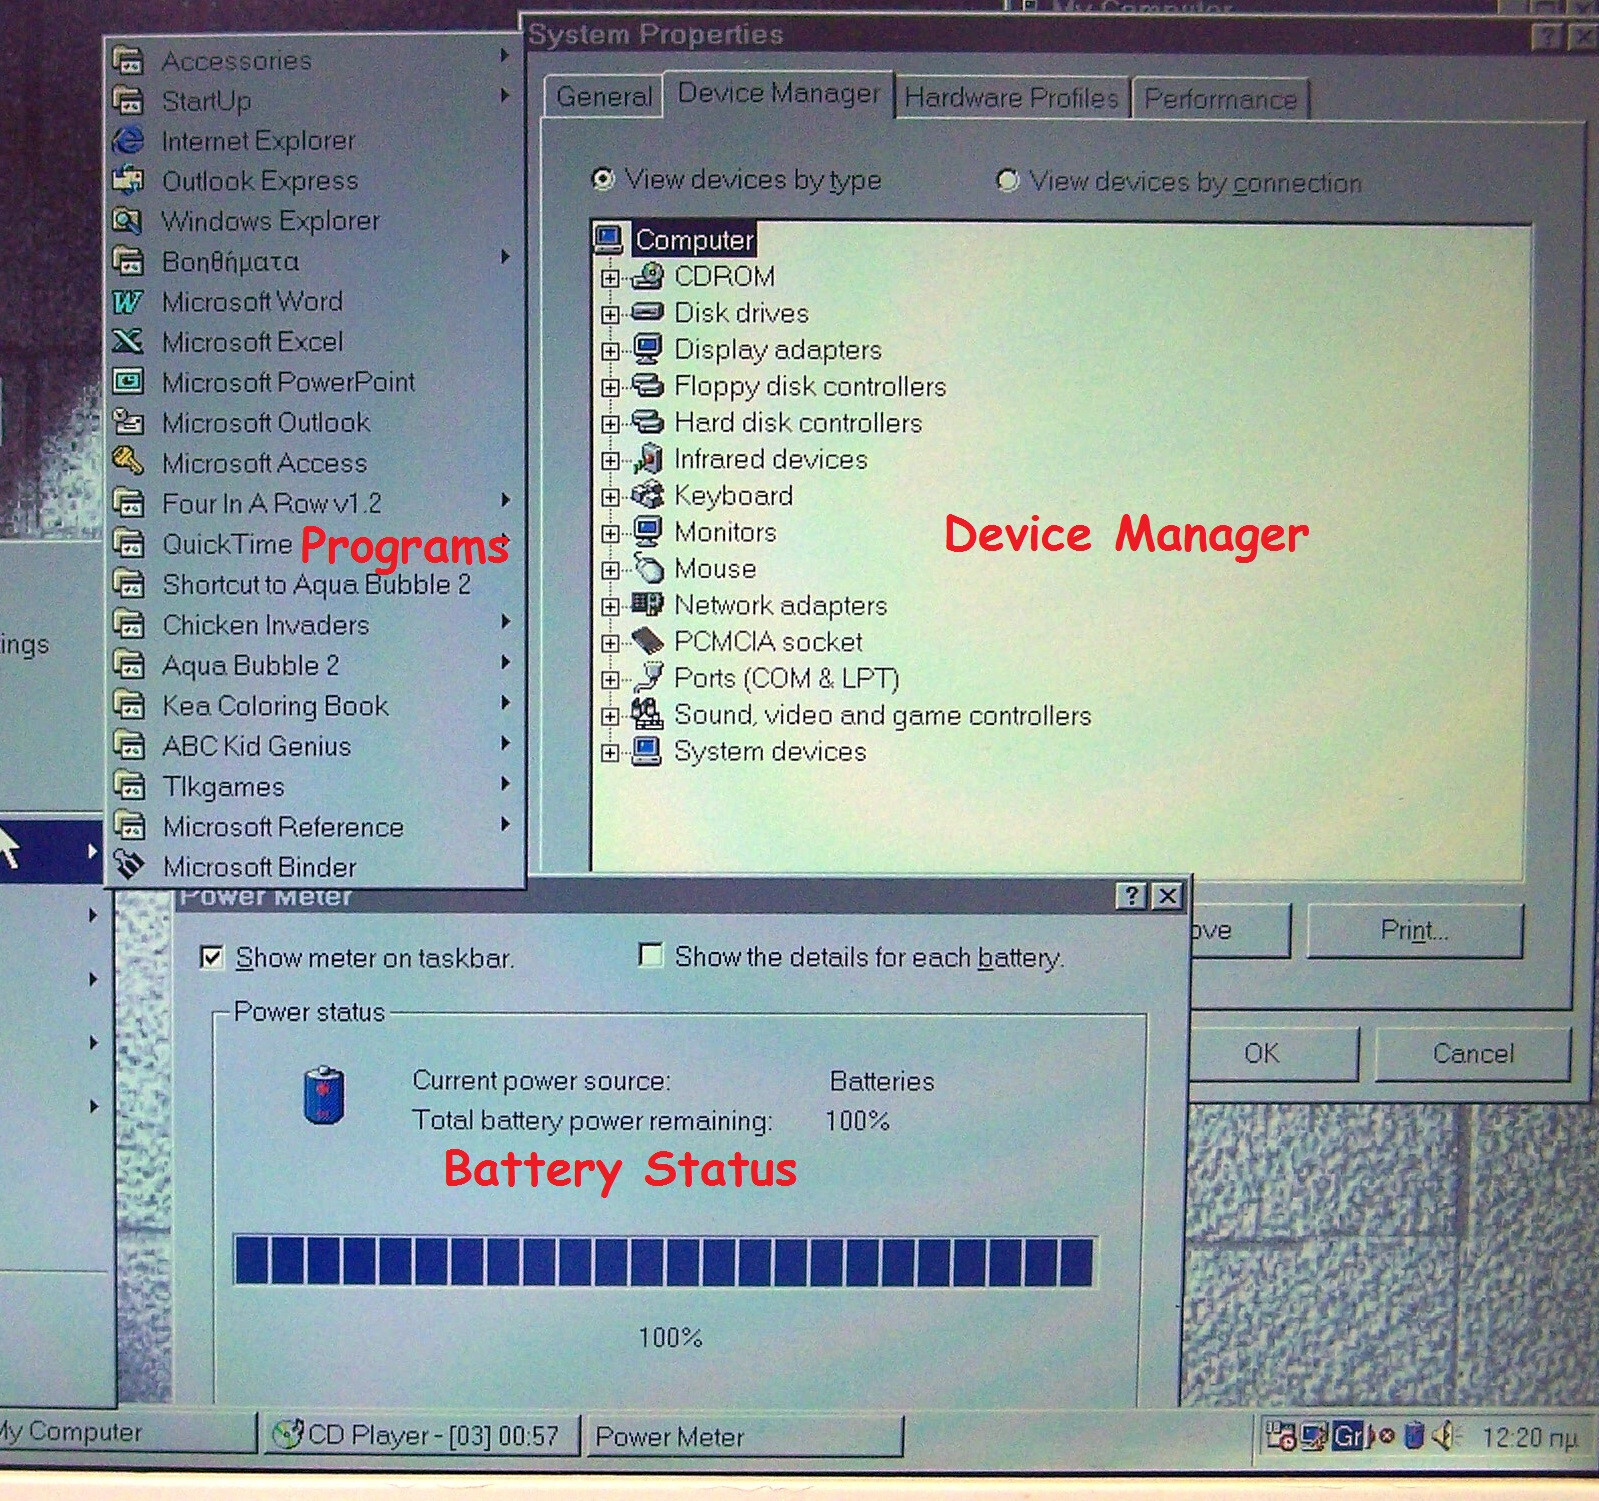
Task: Open the Microsoft Reference submenu
Action: (315, 827)
